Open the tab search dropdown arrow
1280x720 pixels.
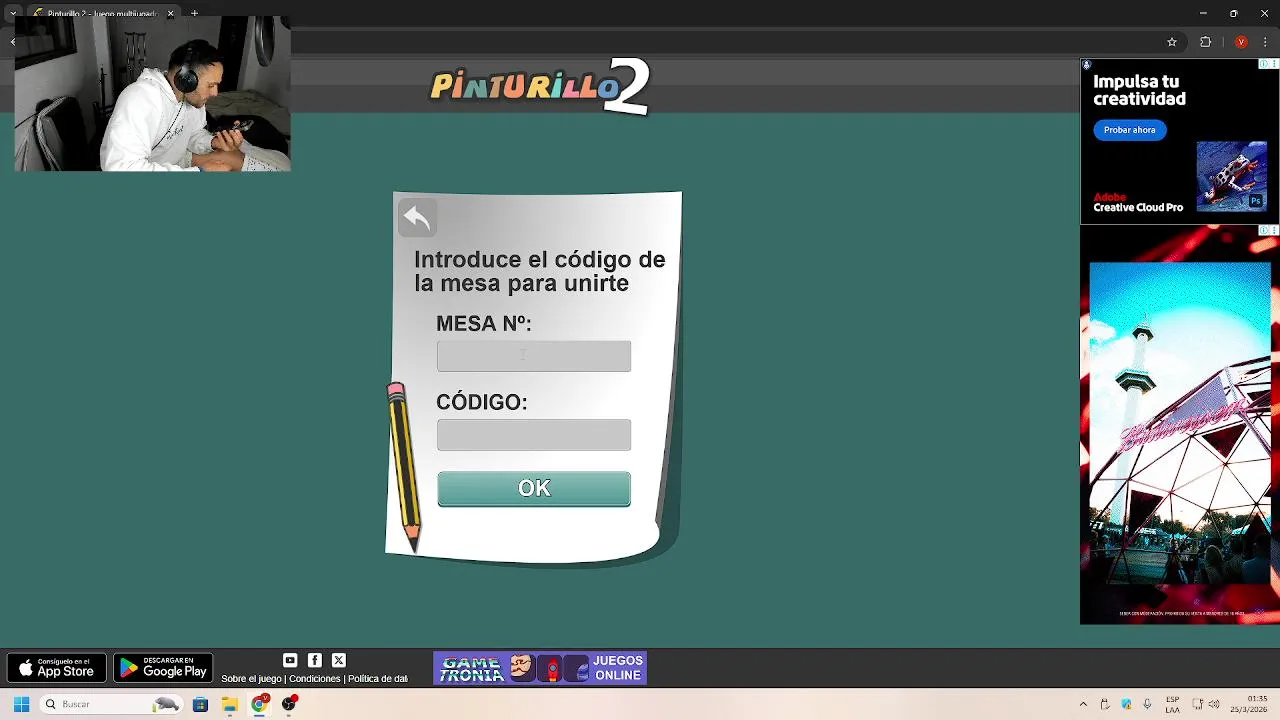pos(12,14)
